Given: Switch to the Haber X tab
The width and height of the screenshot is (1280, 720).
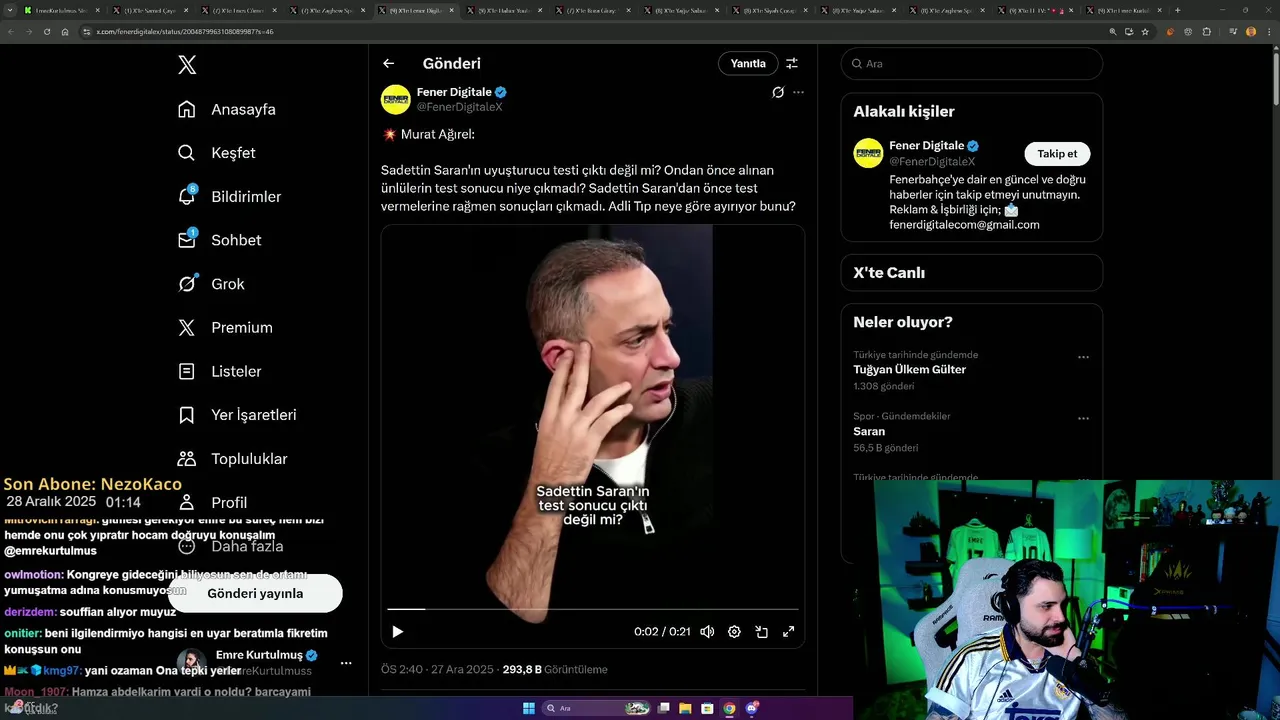Looking at the screenshot, I should (505, 10).
